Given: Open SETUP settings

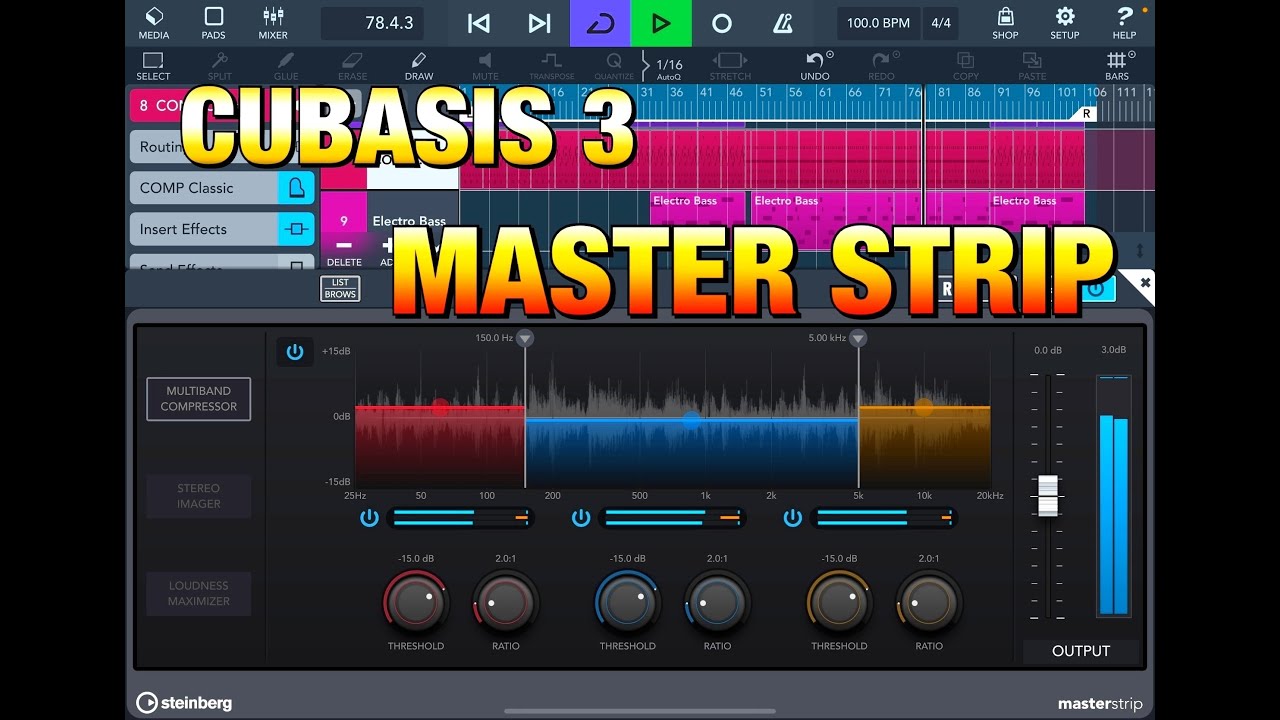Looking at the screenshot, I should [1065, 23].
